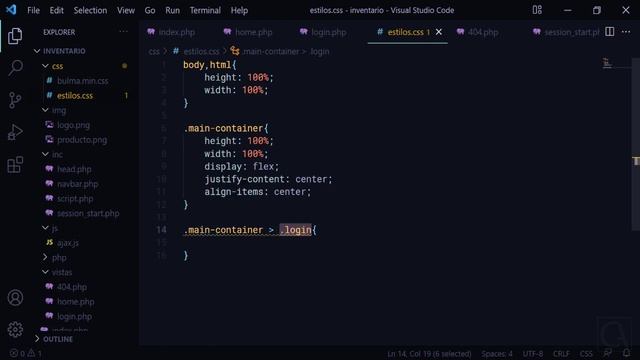640x360 pixels.
Task: Open the Help menu
Action: pyautogui.click(x=239, y=10)
